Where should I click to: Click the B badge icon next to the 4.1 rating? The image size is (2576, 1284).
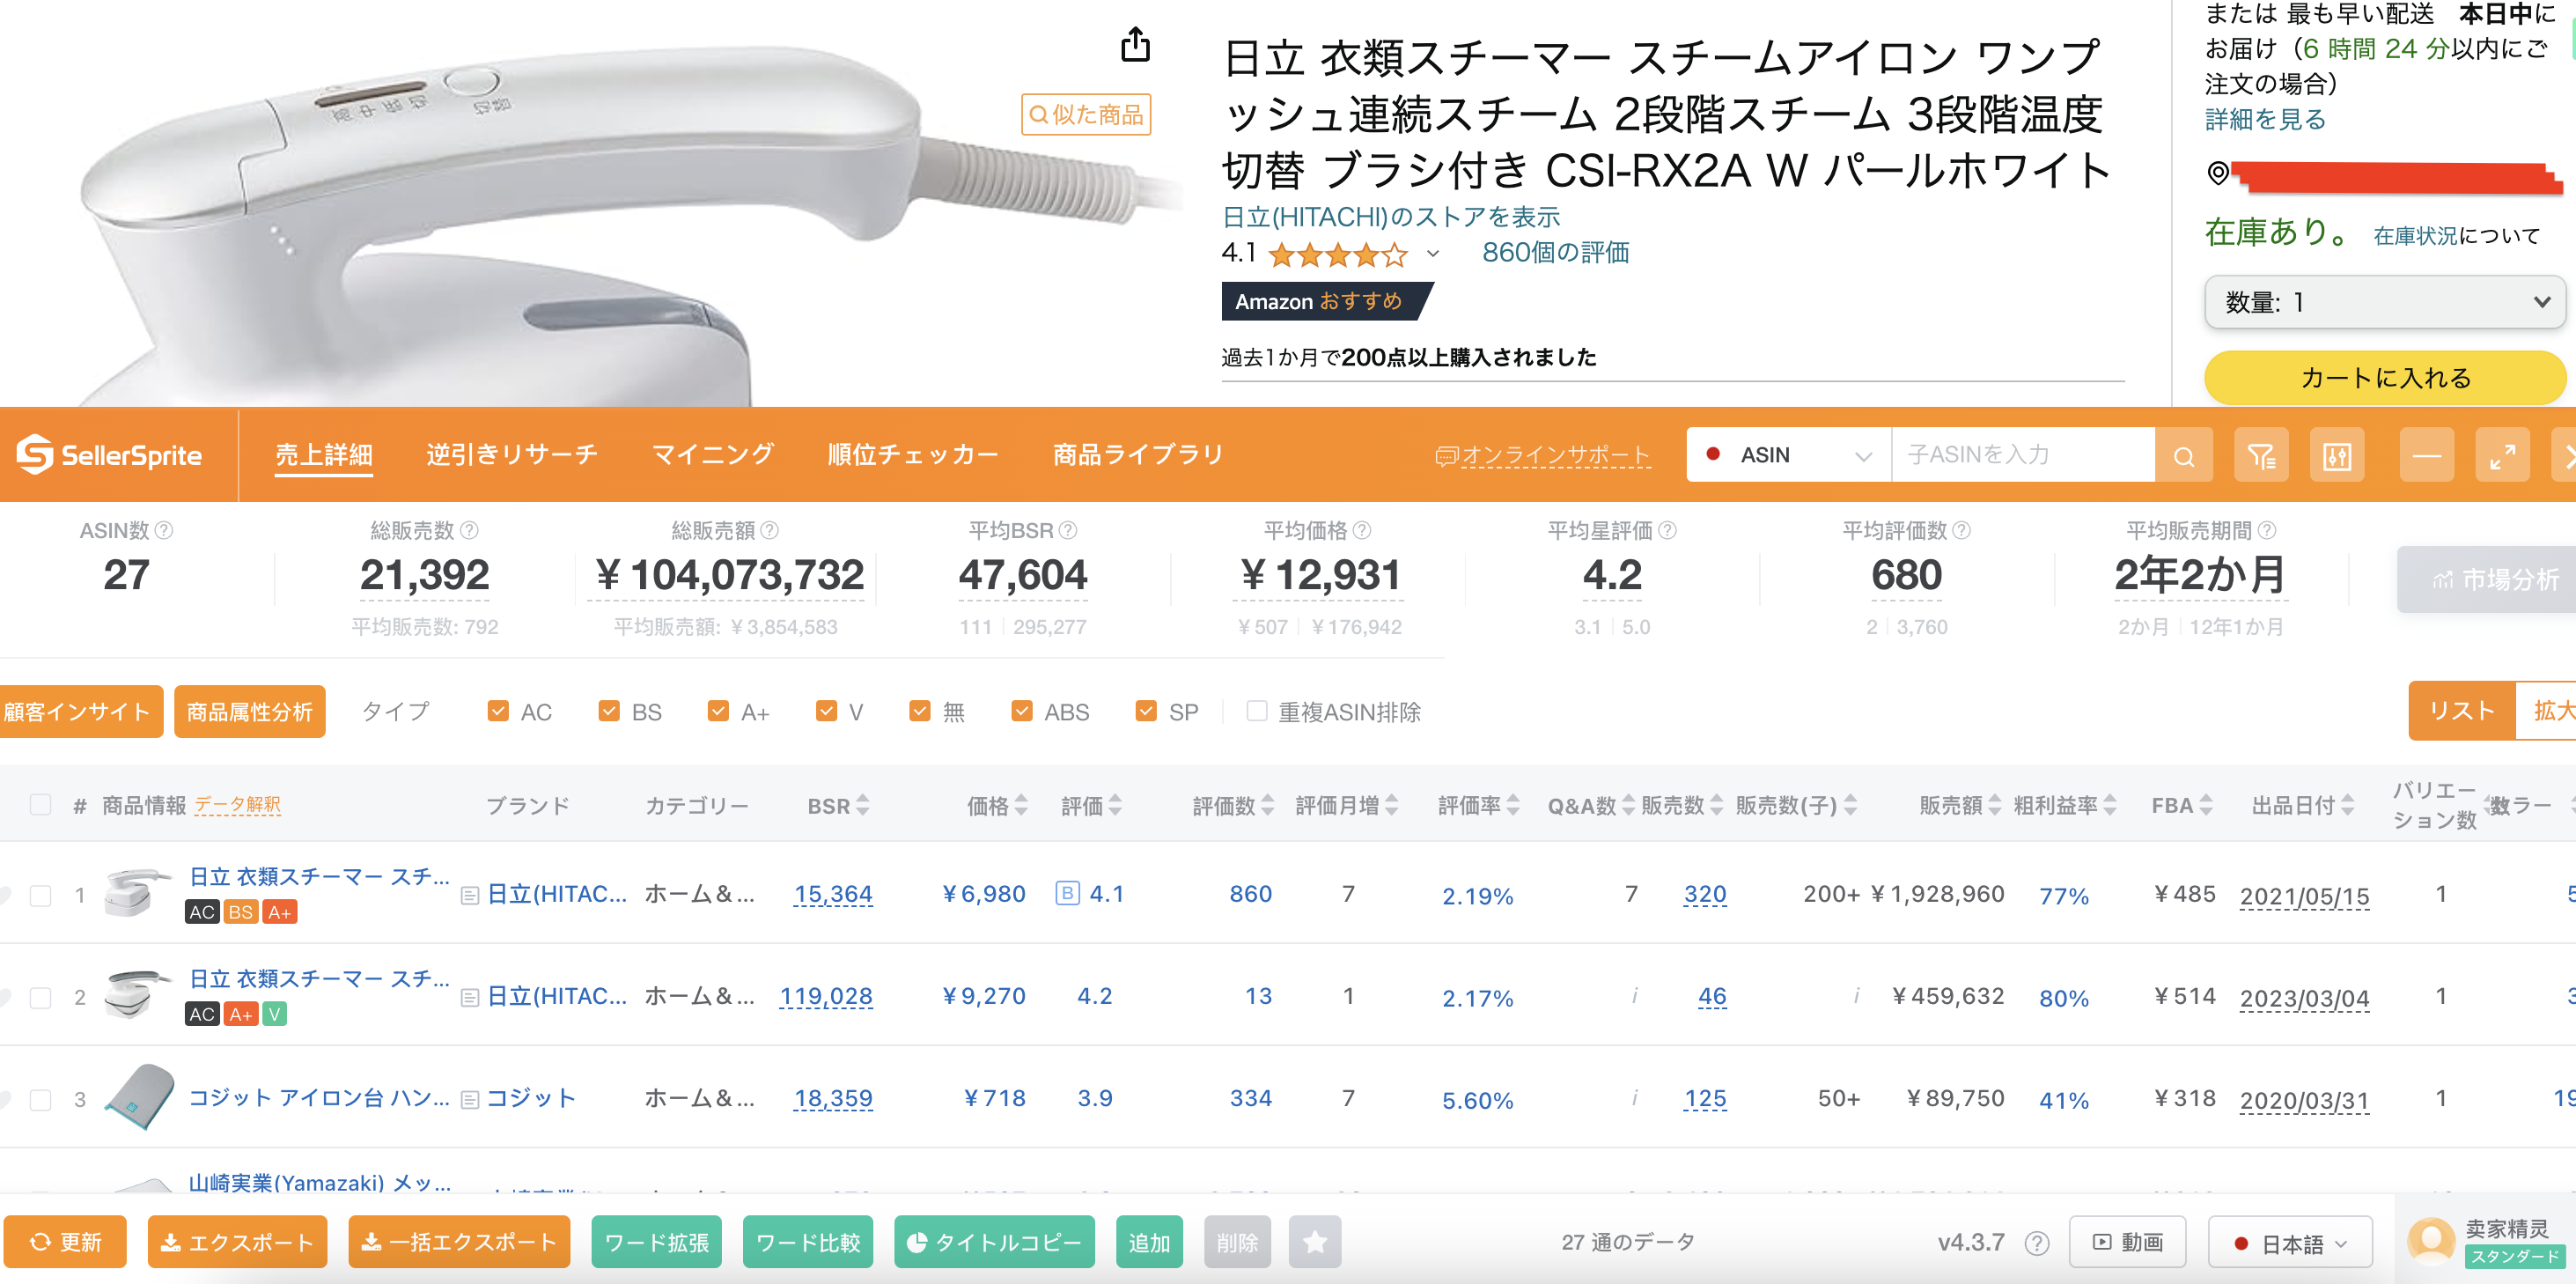[x=1067, y=893]
